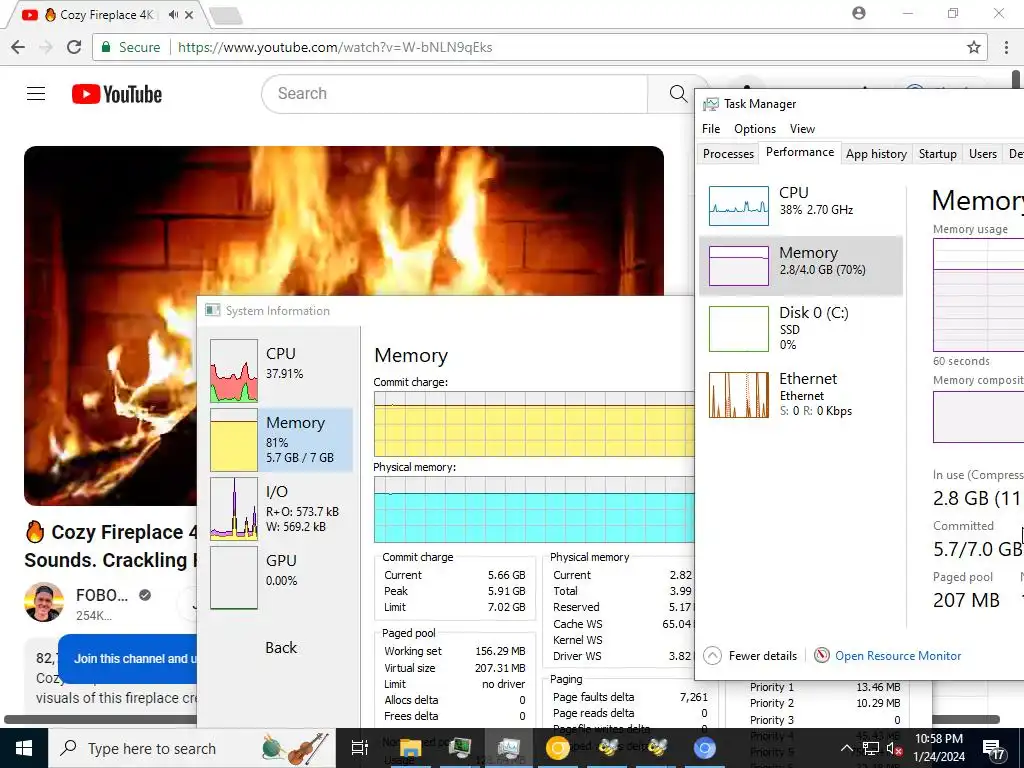Click the YouTube search magnifier button
The height and width of the screenshot is (768, 1024).
(x=678, y=94)
